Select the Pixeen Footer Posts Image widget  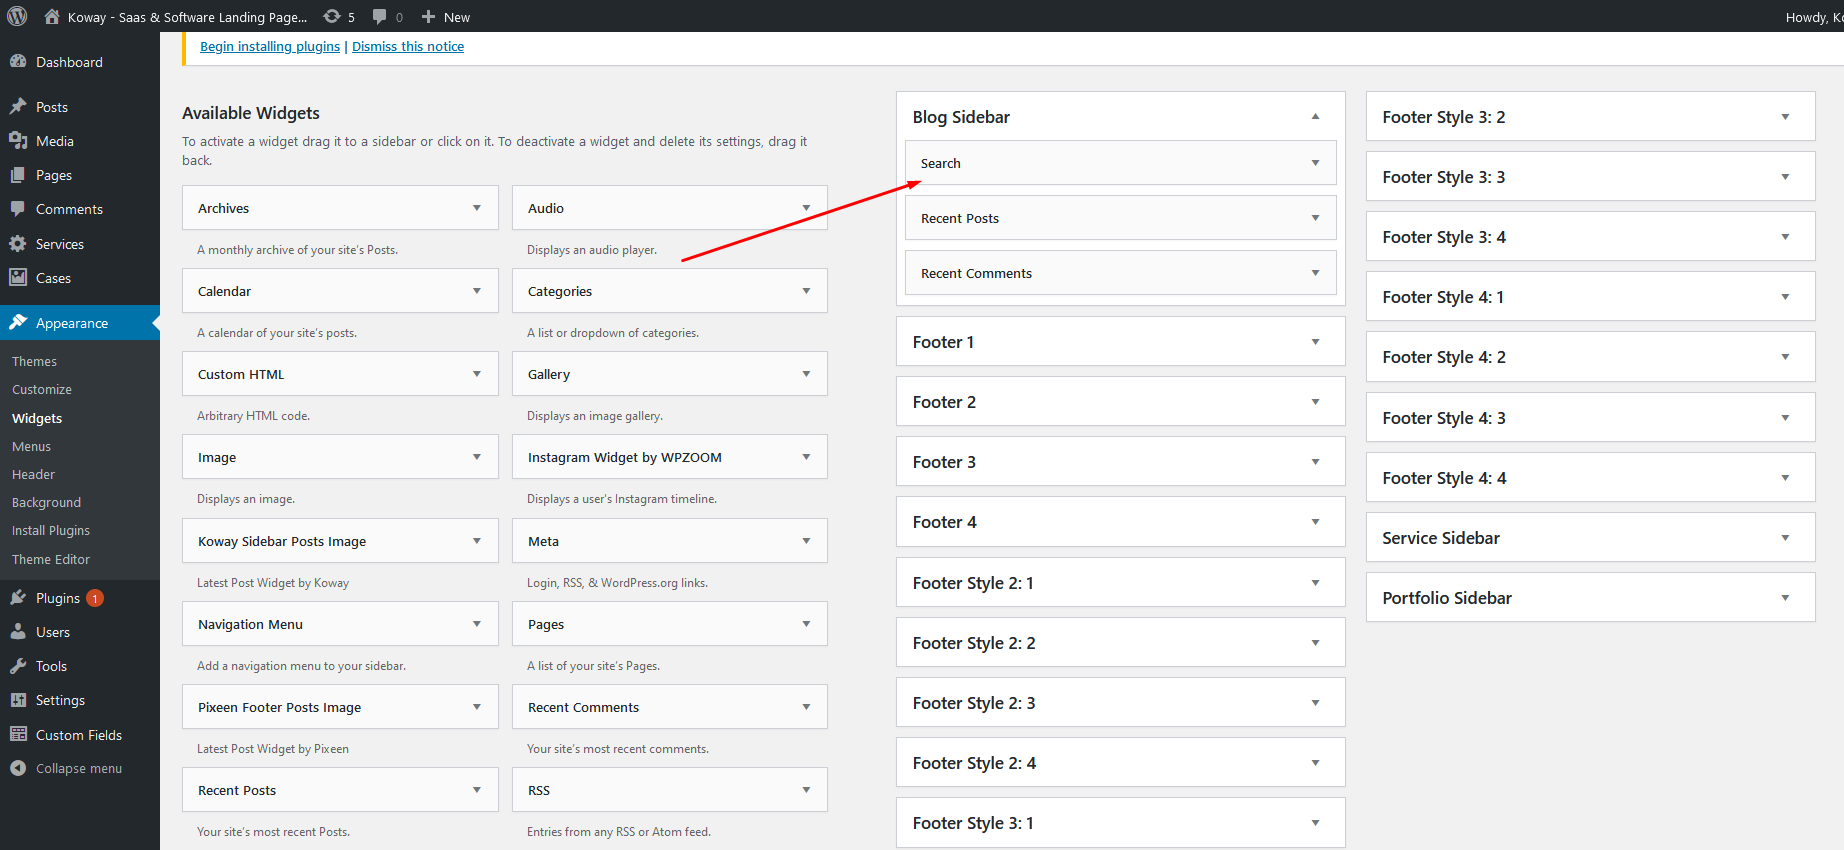[340, 707]
